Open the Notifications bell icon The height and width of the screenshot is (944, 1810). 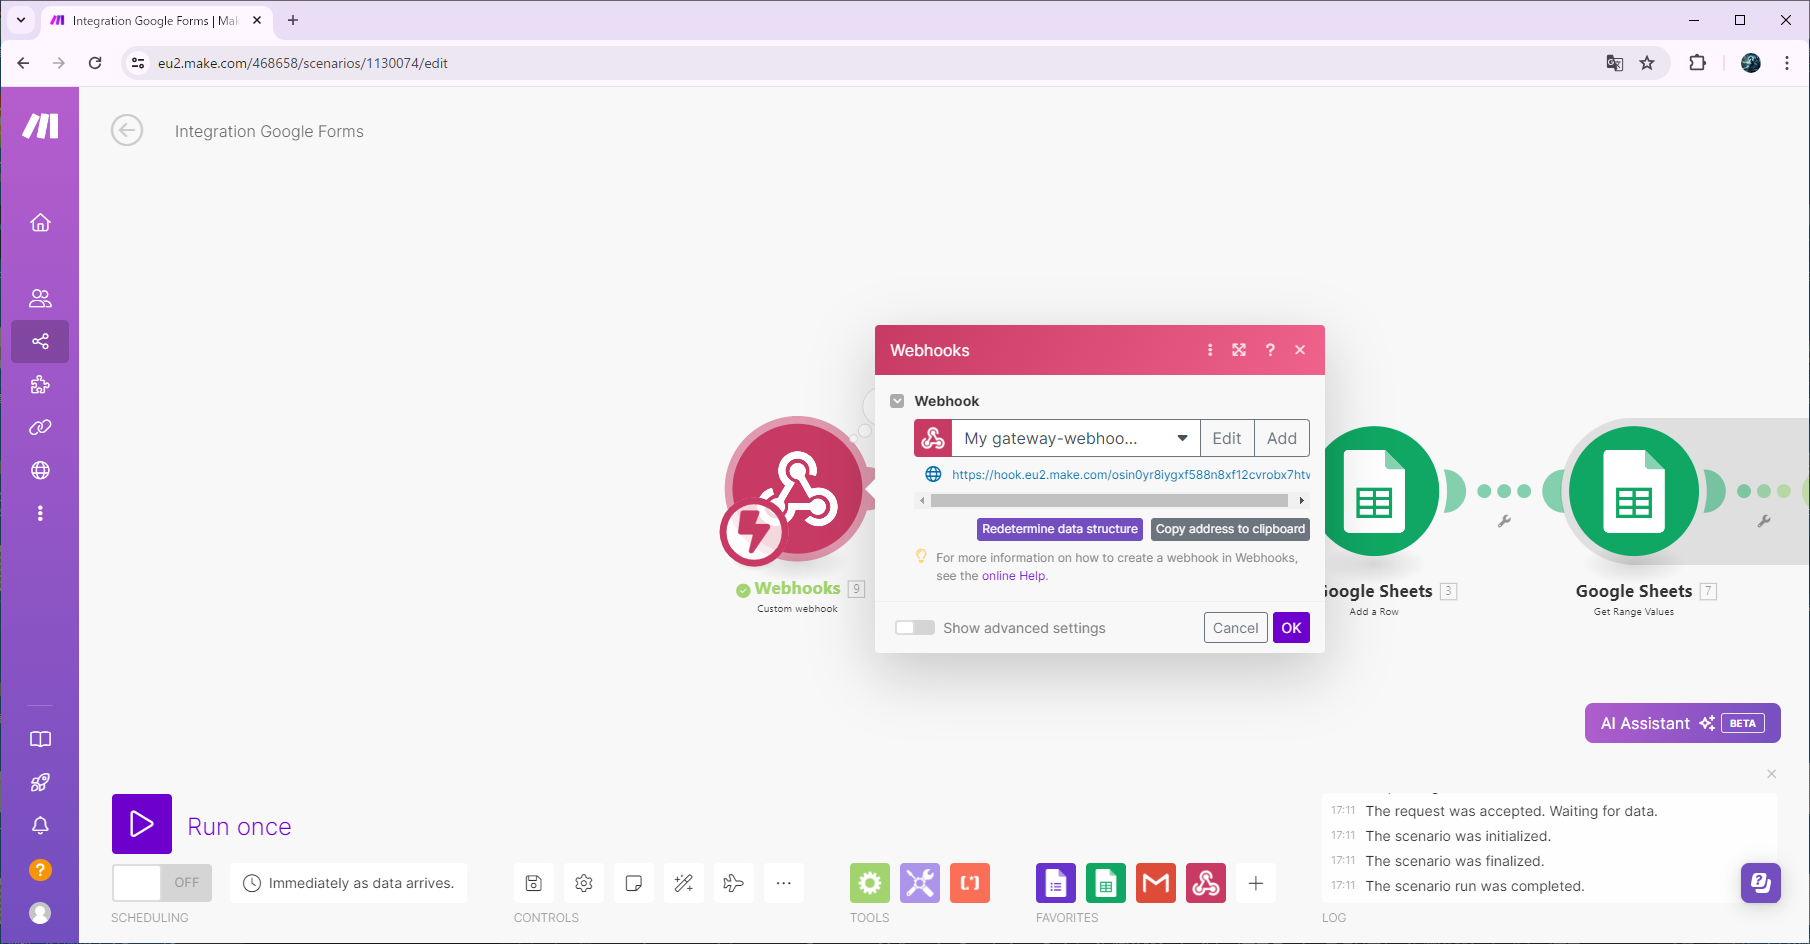[x=40, y=826]
